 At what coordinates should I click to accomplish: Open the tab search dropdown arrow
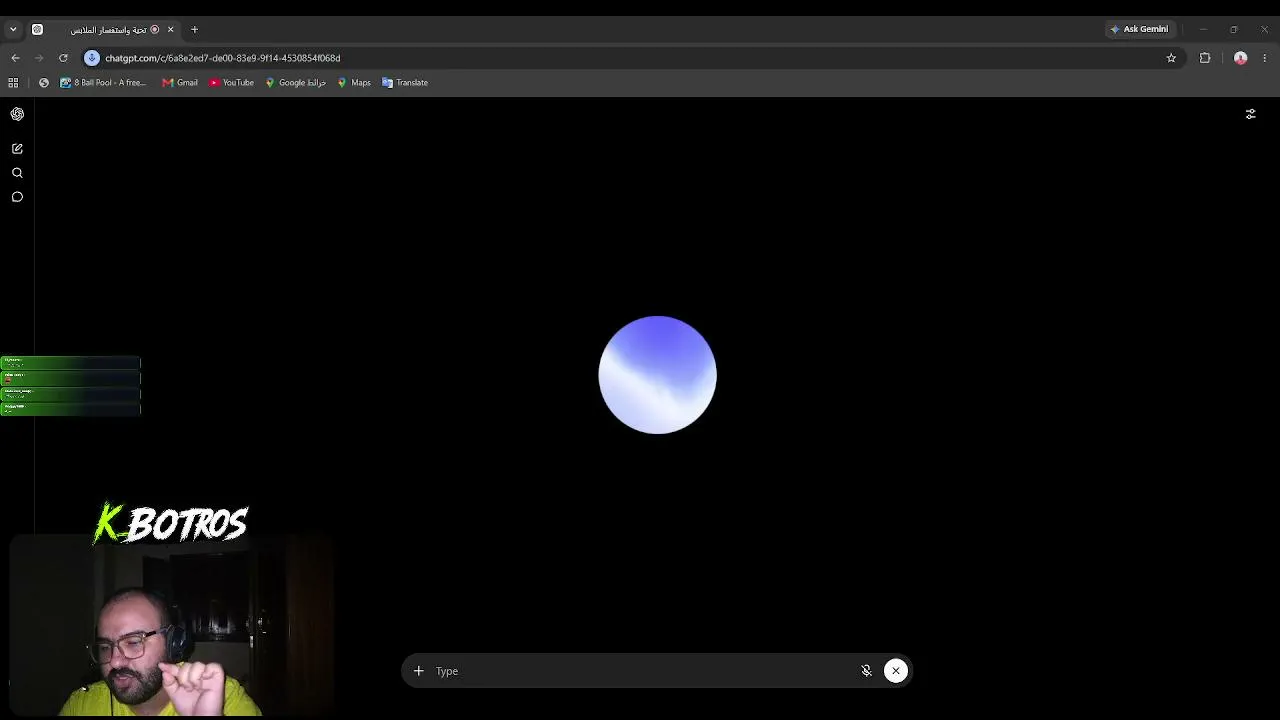click(x=13, y=29)
